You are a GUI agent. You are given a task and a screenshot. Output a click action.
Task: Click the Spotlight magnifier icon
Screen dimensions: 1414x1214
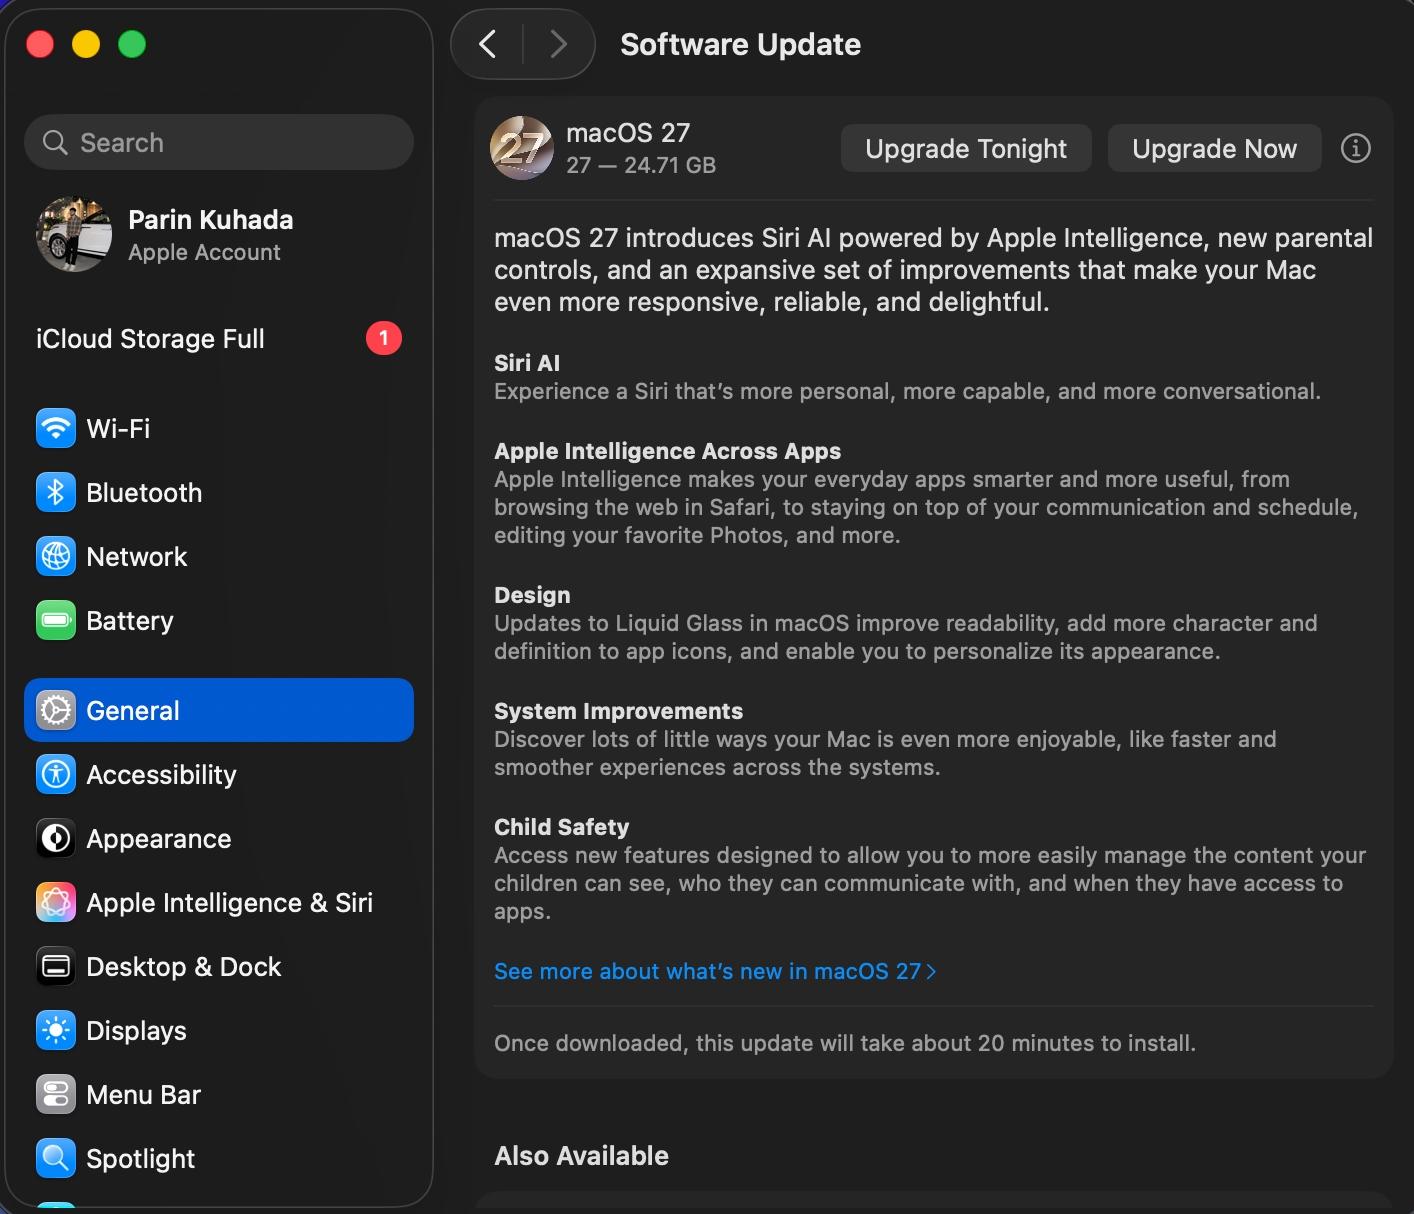point(56,1159)
